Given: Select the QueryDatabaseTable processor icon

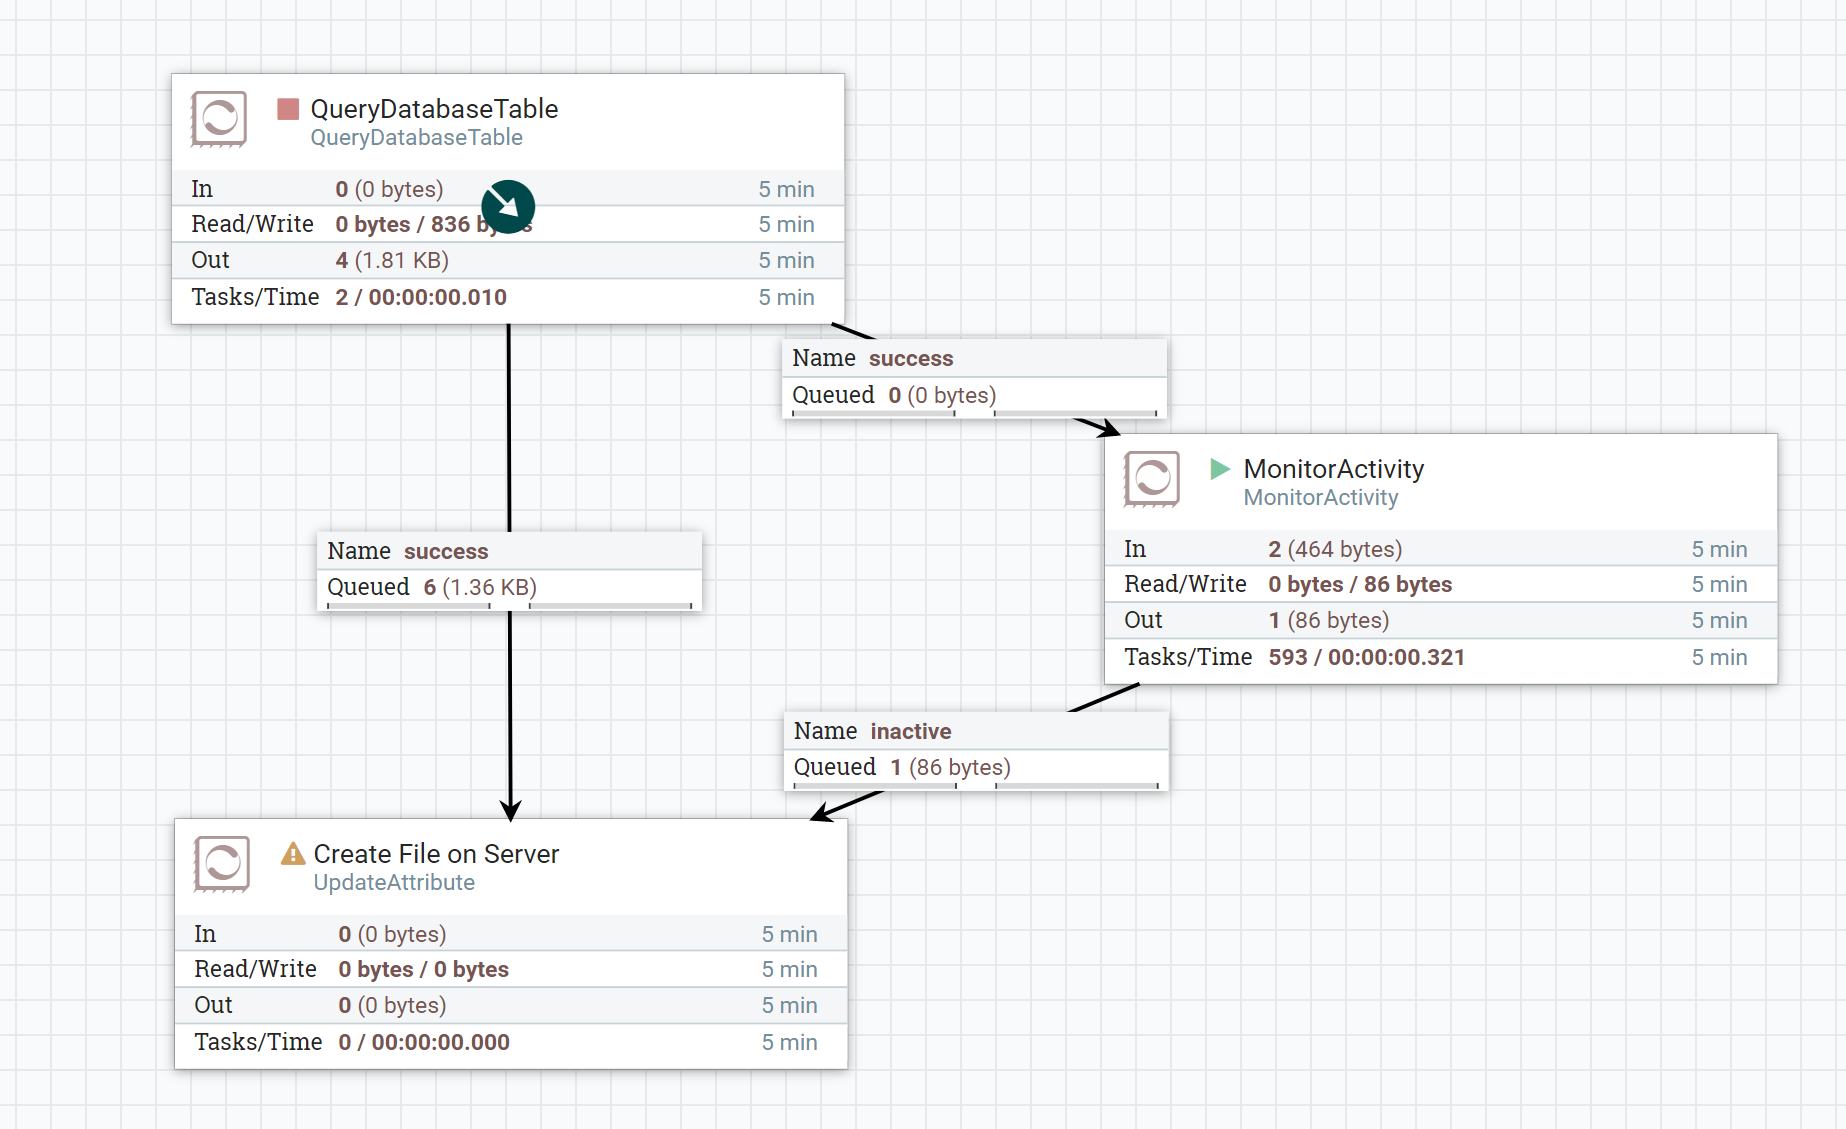Looking at the screenshot, I should [218, 119].
